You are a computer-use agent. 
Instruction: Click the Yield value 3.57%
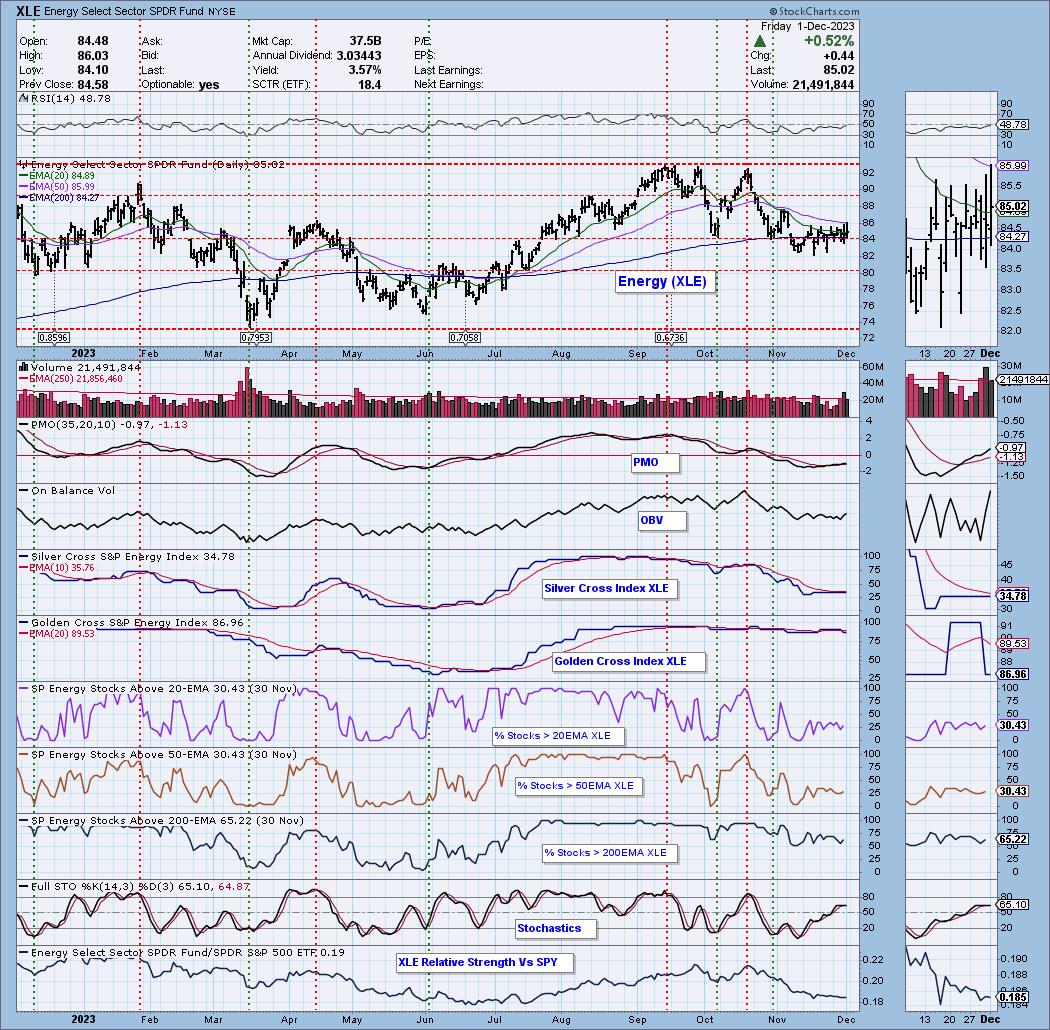364,70
